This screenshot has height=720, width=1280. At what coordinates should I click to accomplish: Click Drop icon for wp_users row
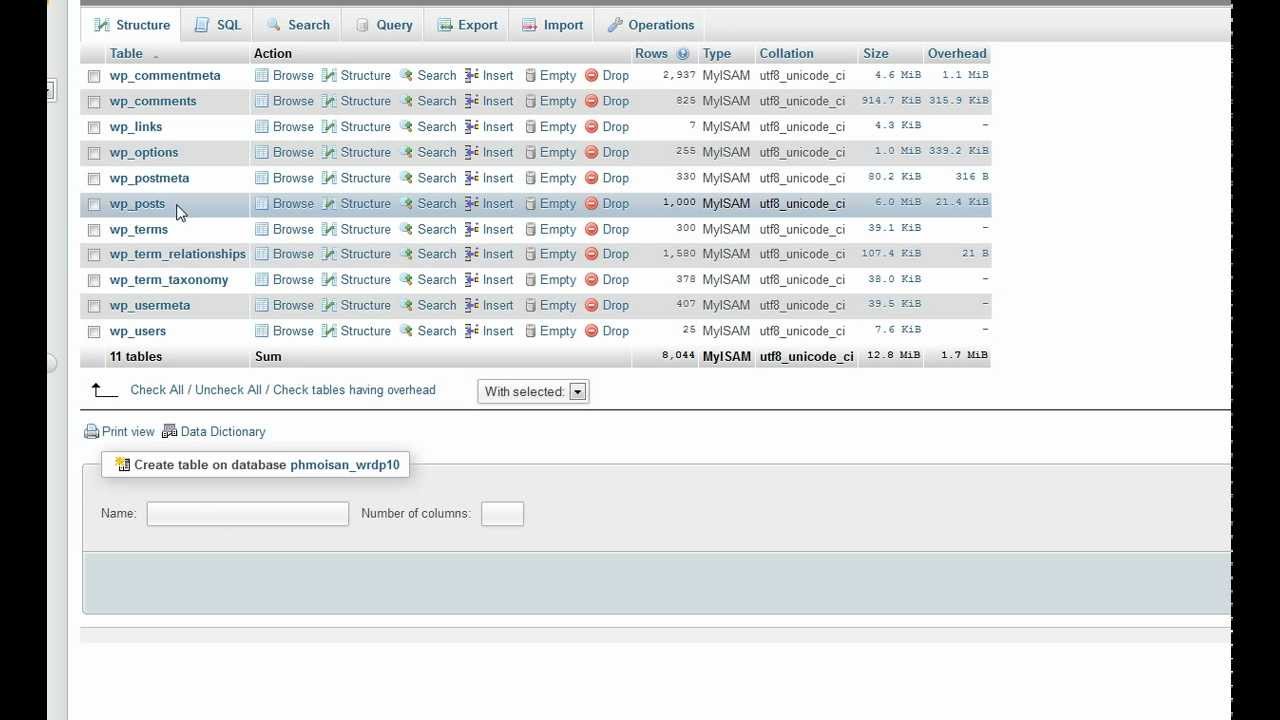[591, 331]
